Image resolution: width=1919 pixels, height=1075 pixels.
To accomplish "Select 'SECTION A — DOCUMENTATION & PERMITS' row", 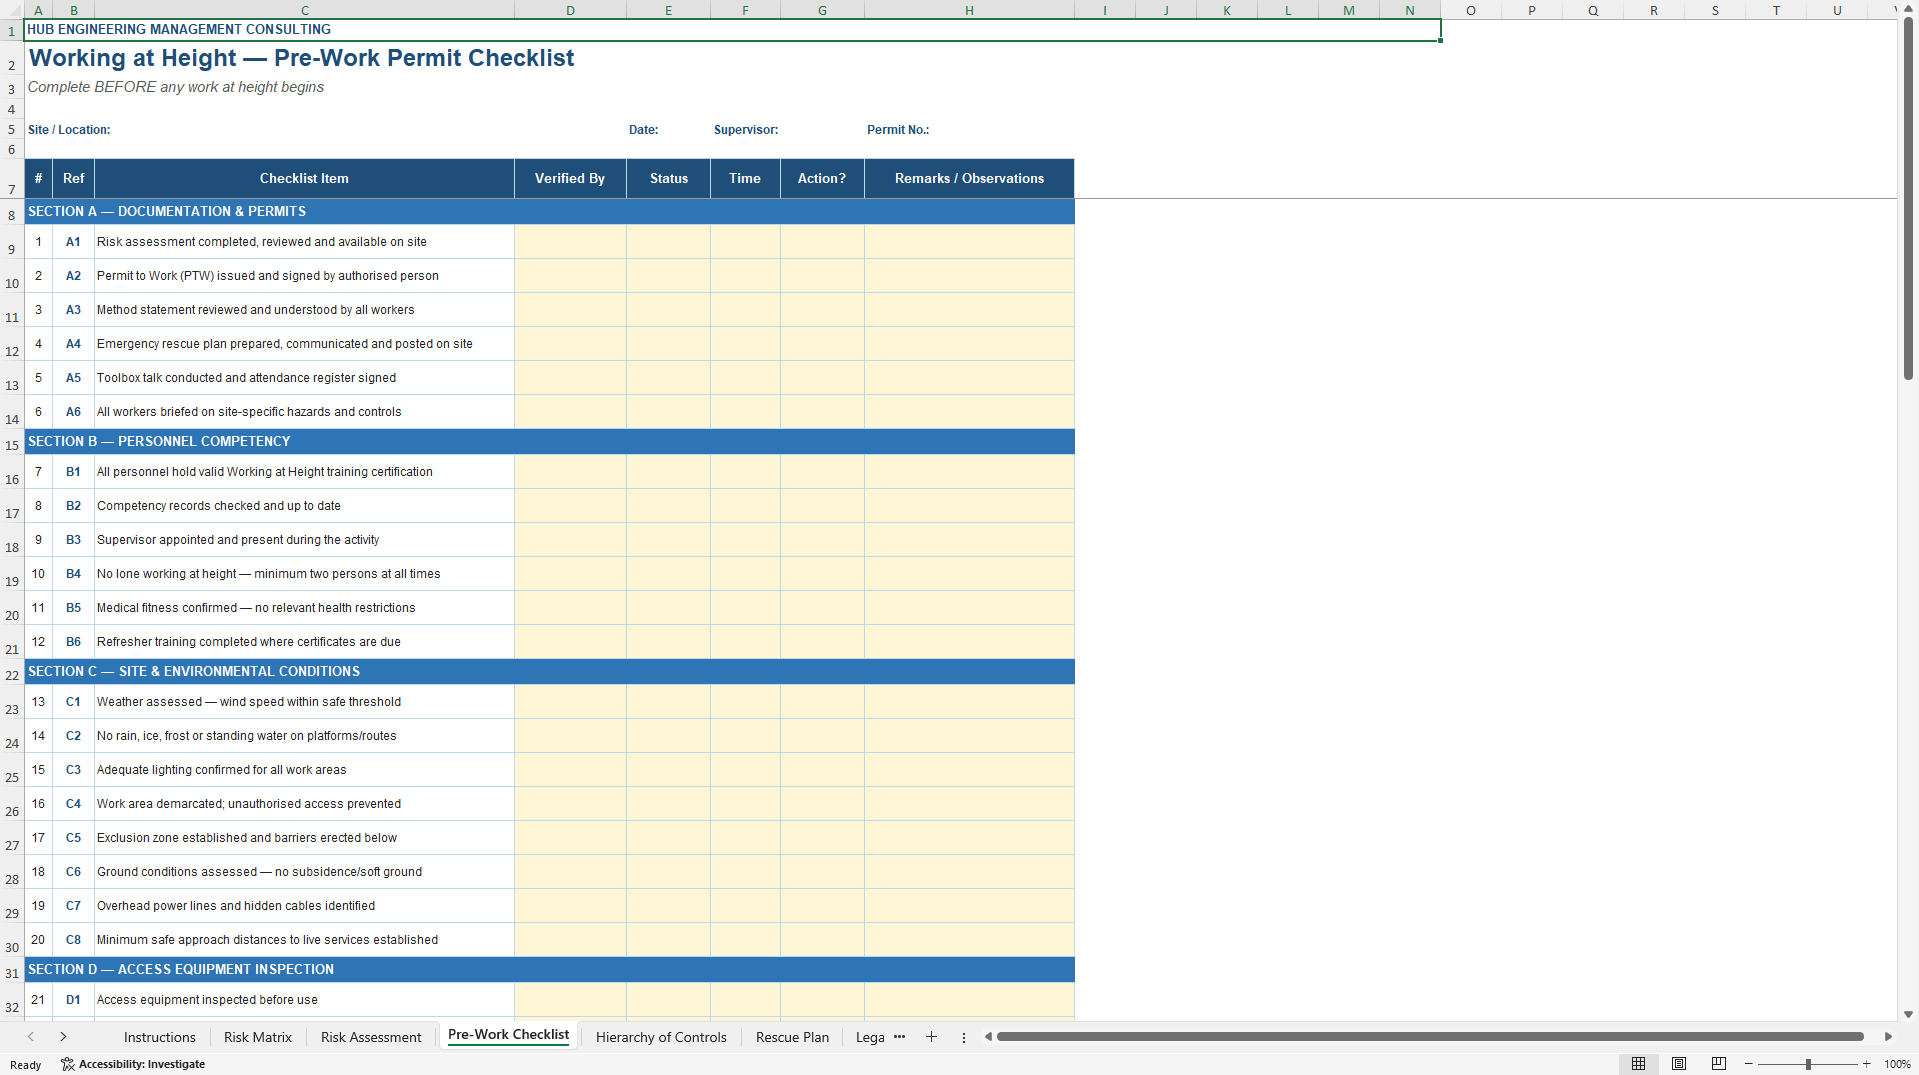I will coord(549,212).
